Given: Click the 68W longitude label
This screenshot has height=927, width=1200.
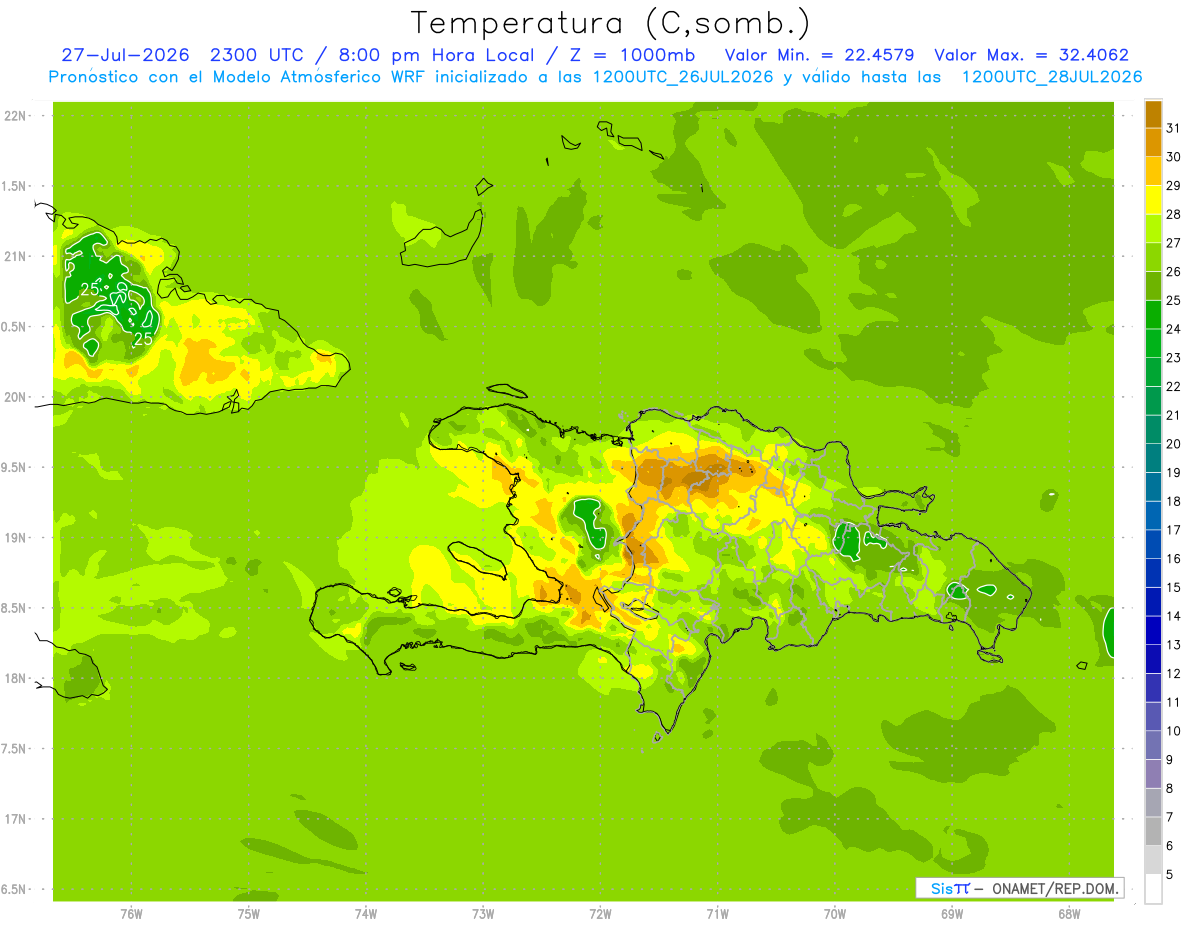Looking at the screenshot, I should (1069, 914).
